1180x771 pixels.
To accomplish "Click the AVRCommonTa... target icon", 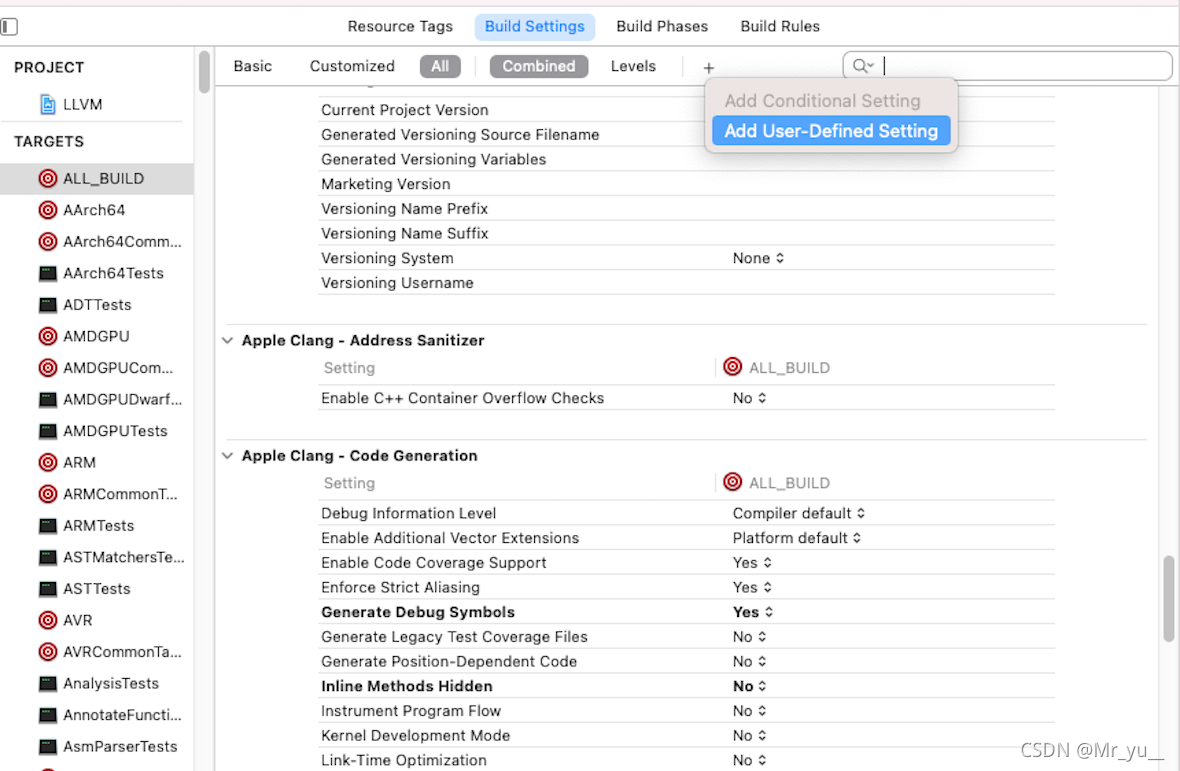I will pyautogui.click(x=47, y=652).
